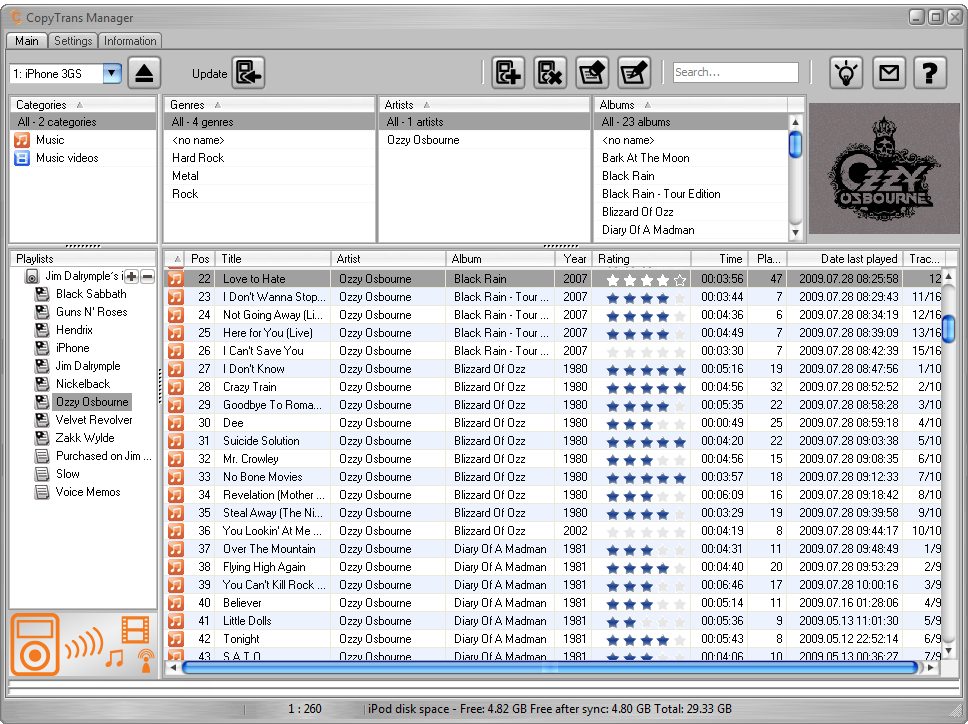Viewport: 968px width, 724px height.
Task: Select the track Suicide Solution
Action: (554, 441)
